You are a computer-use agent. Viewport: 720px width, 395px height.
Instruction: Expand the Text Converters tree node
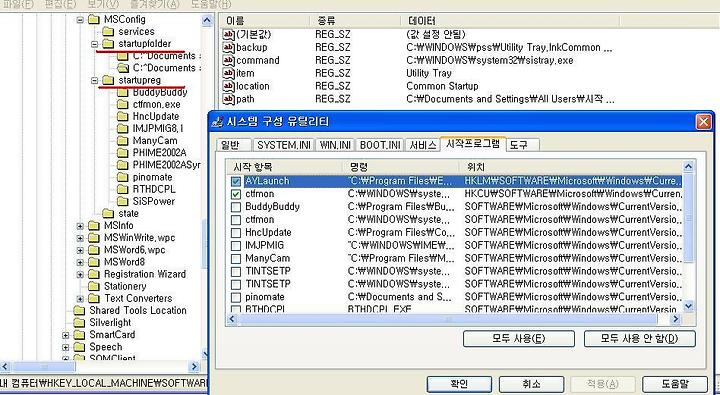point(80,299)
